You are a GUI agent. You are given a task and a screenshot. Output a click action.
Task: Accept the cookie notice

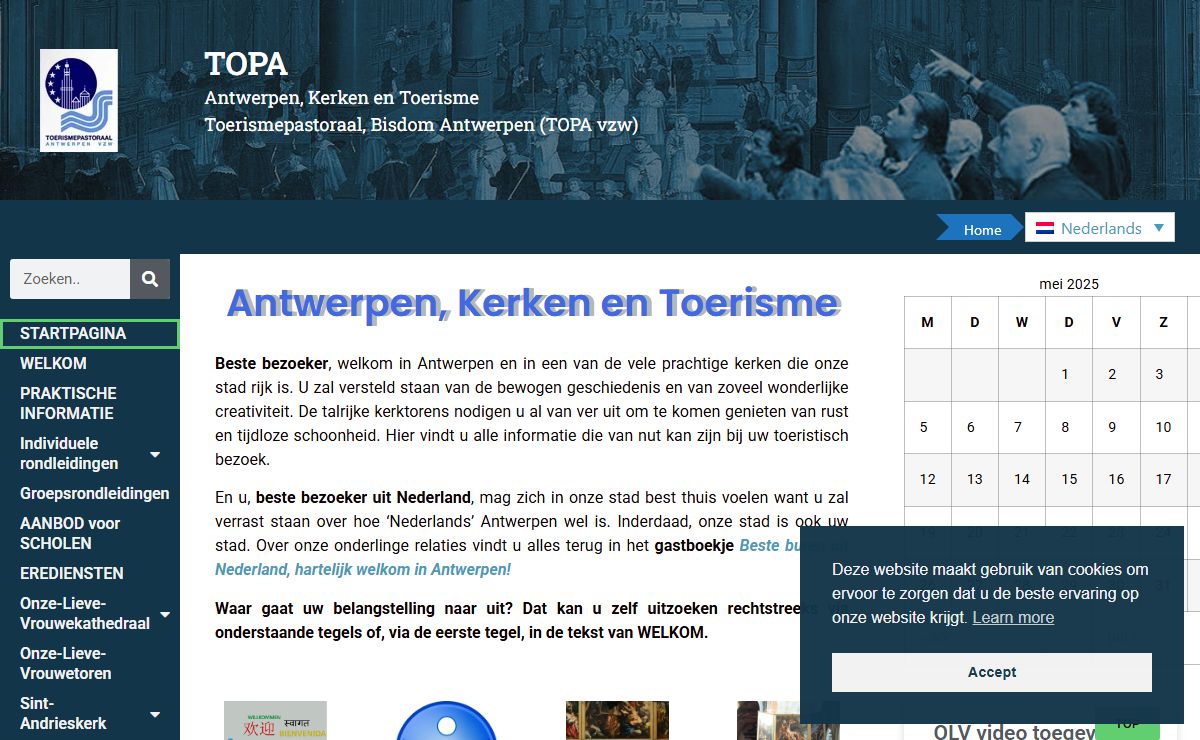tap(992, 672)
